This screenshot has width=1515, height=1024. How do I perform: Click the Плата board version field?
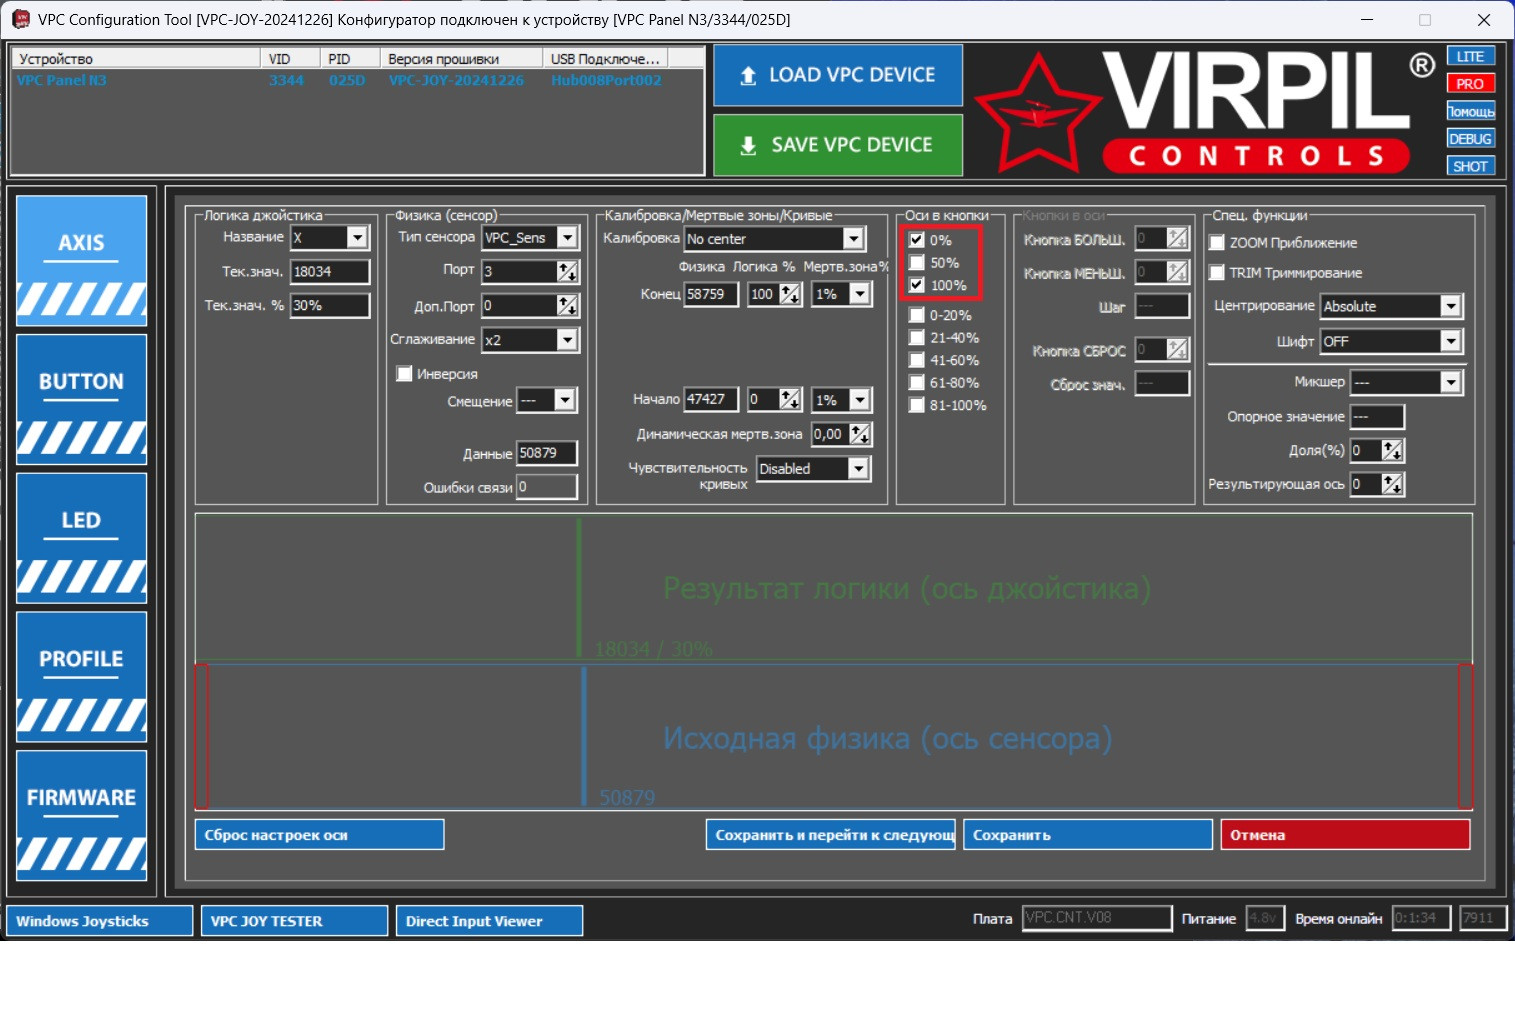[1097, 918]
